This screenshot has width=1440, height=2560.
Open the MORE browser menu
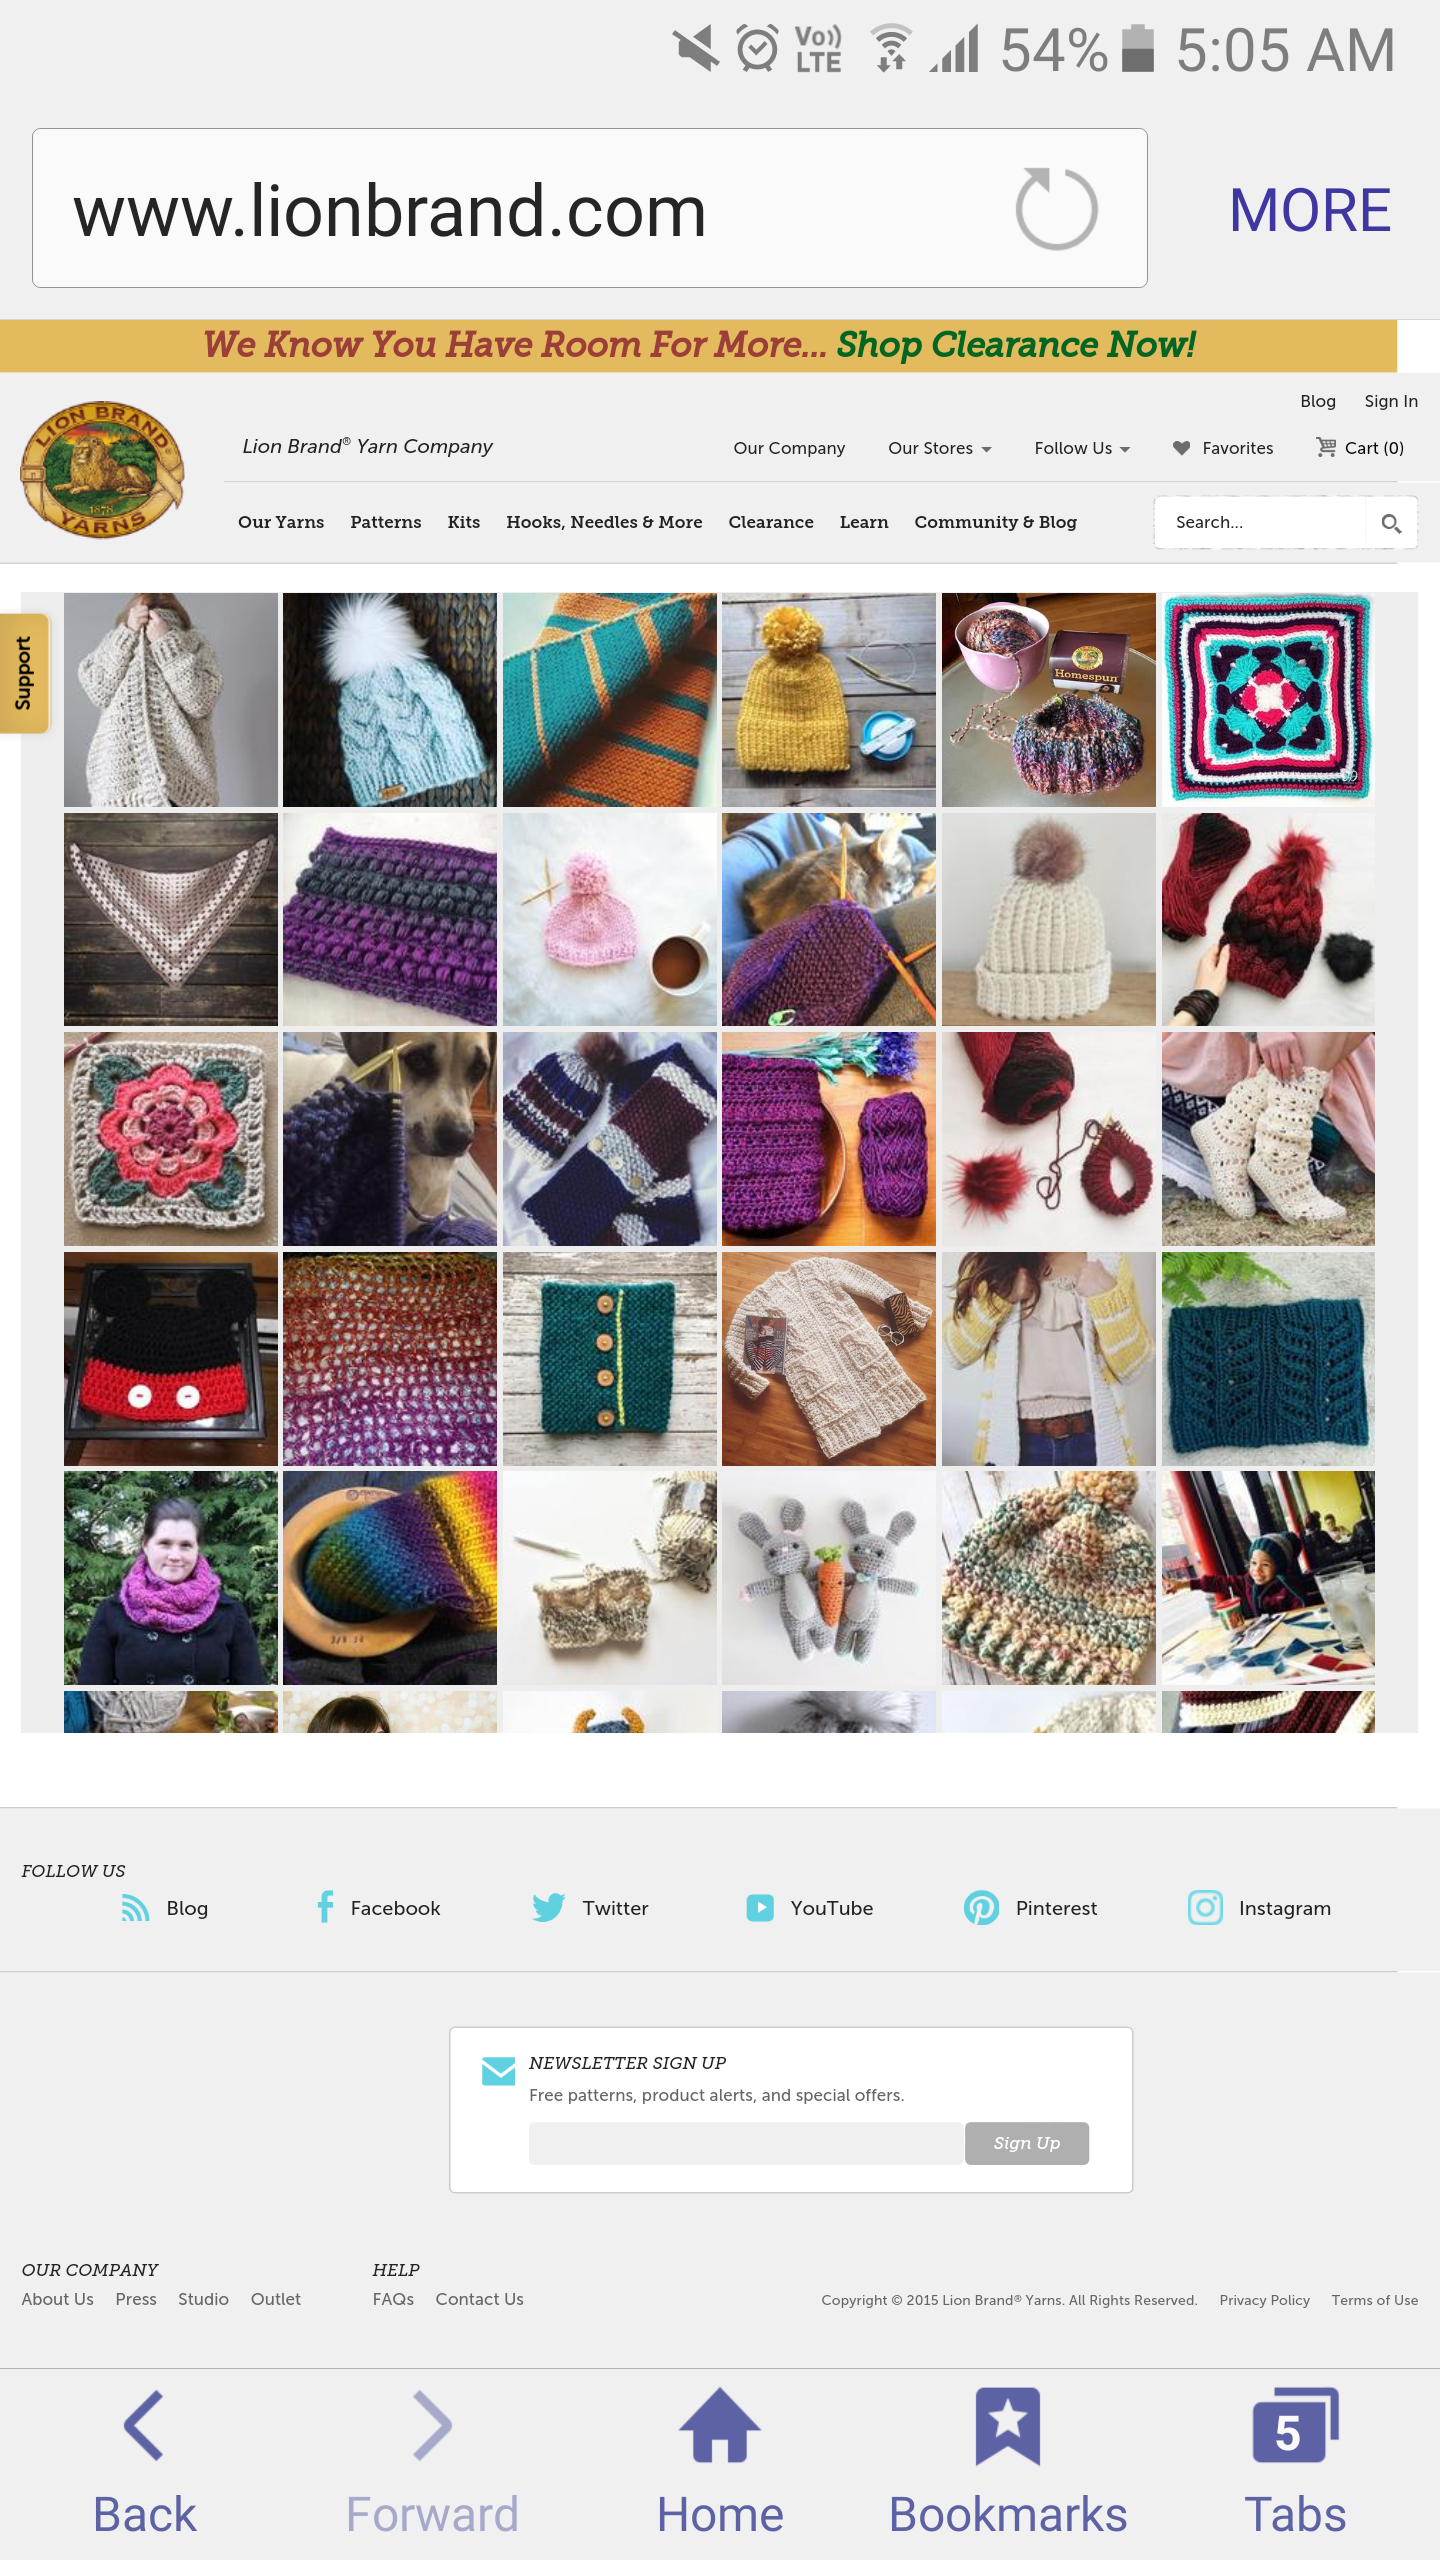(x=1310, y=210)
